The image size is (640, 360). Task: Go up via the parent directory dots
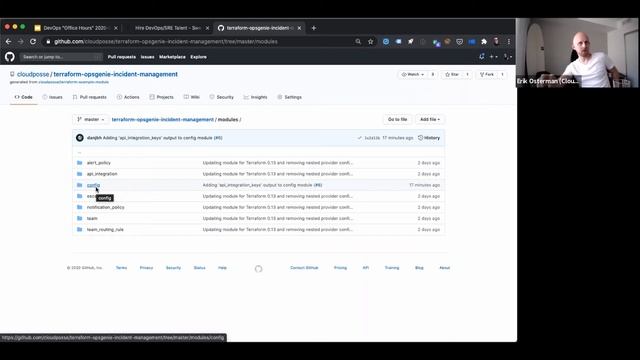80,153
